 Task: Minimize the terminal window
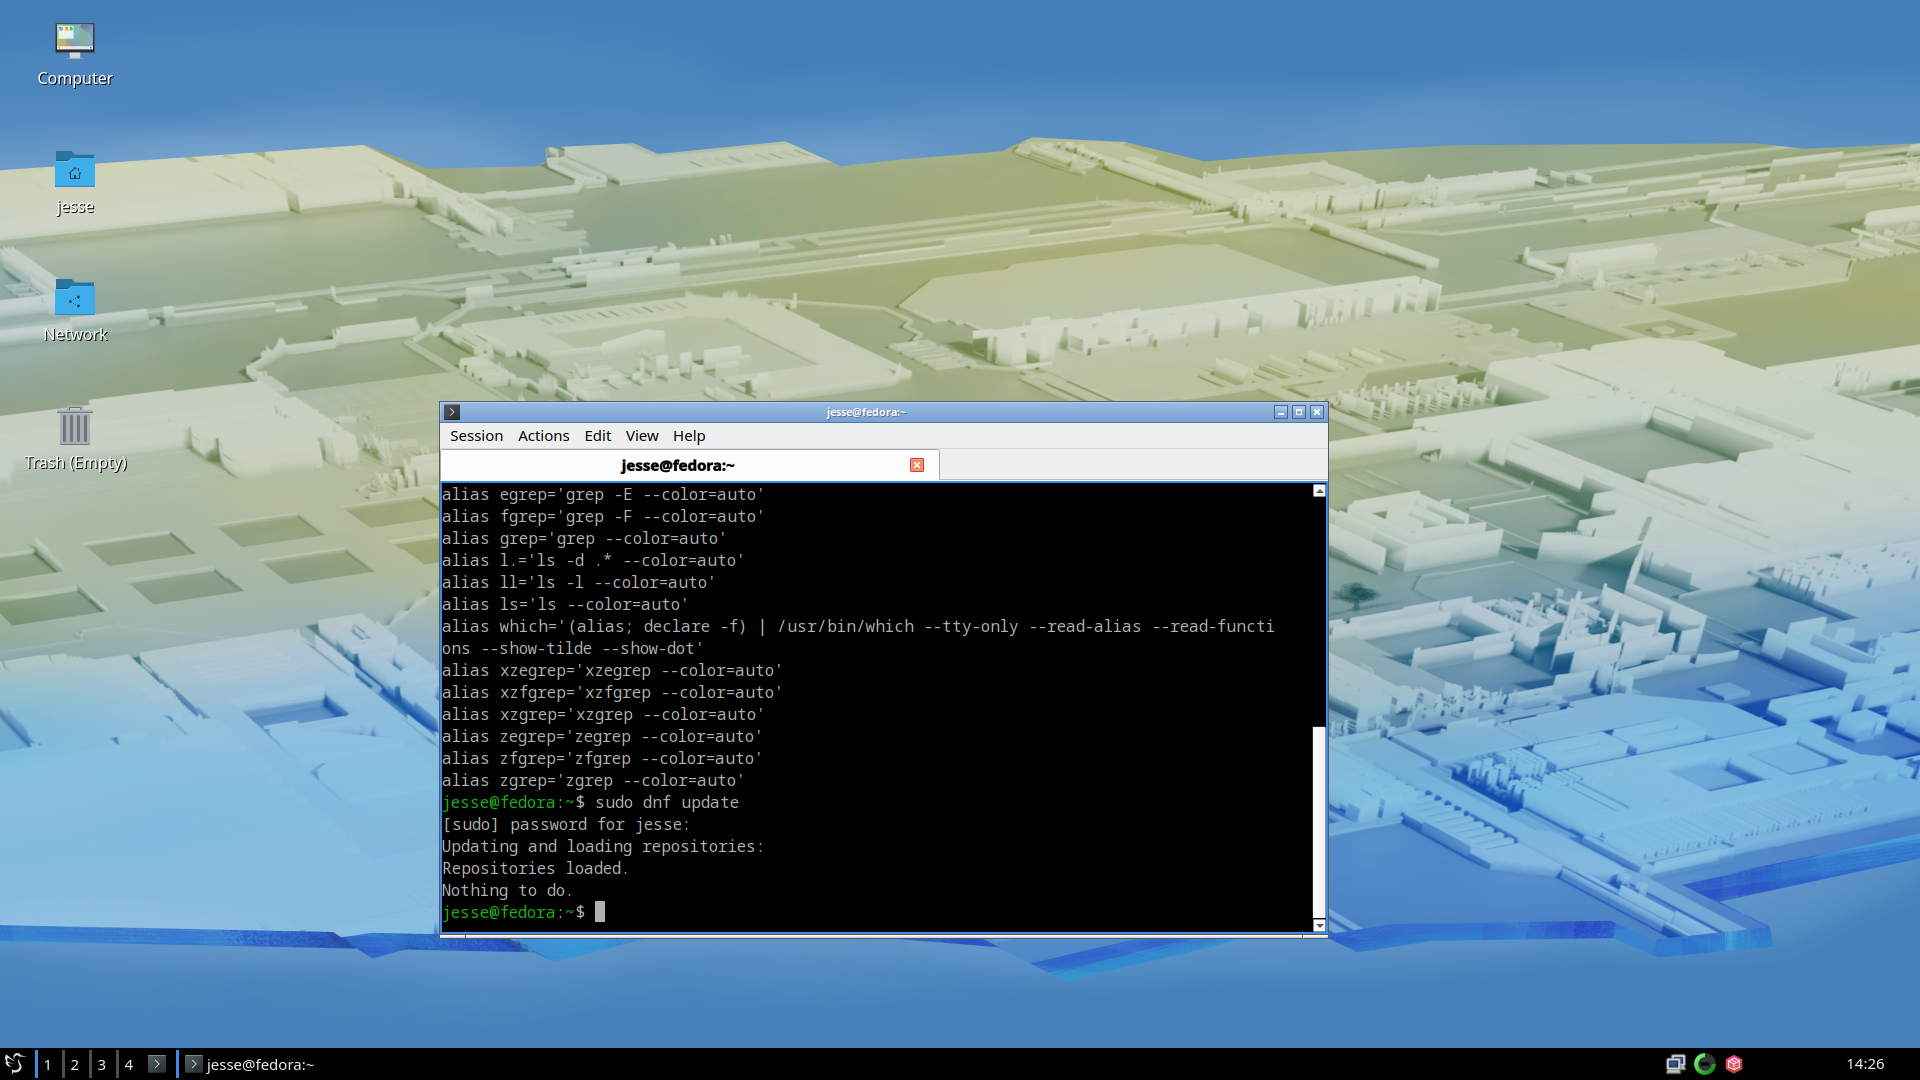pos(1281,412)
